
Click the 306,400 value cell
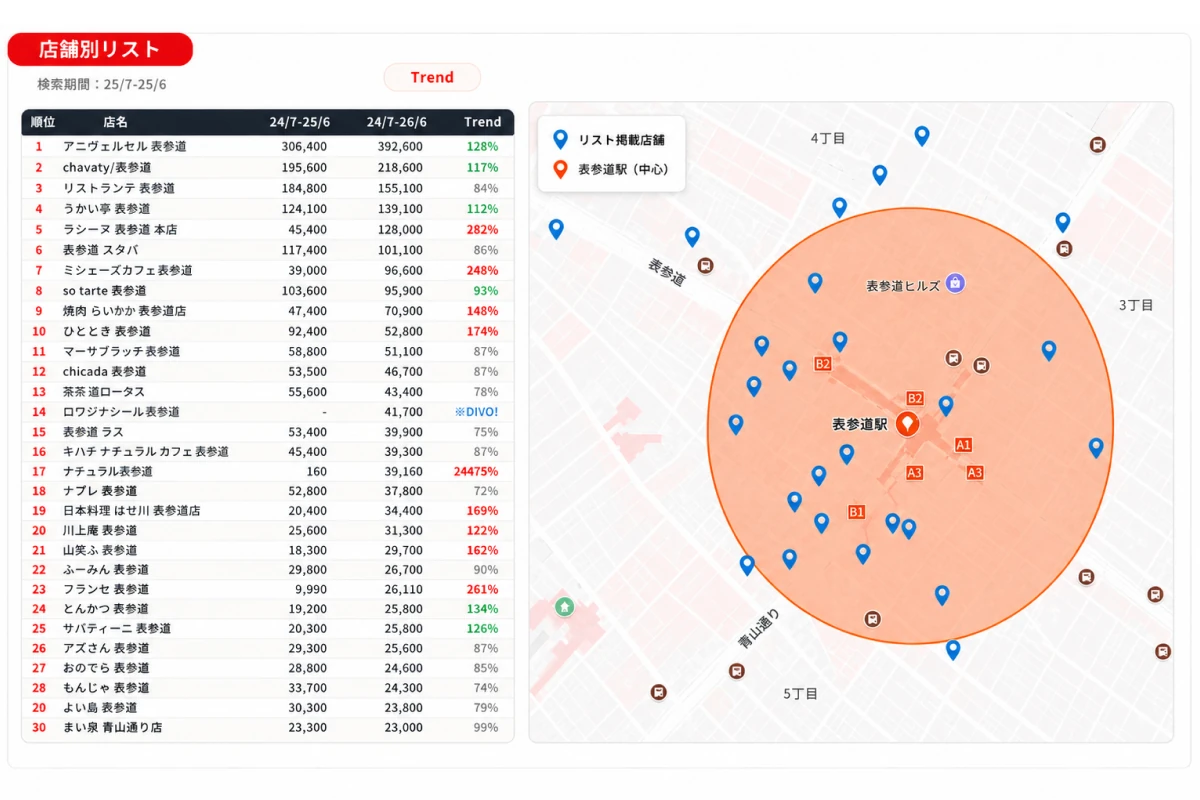304,146
